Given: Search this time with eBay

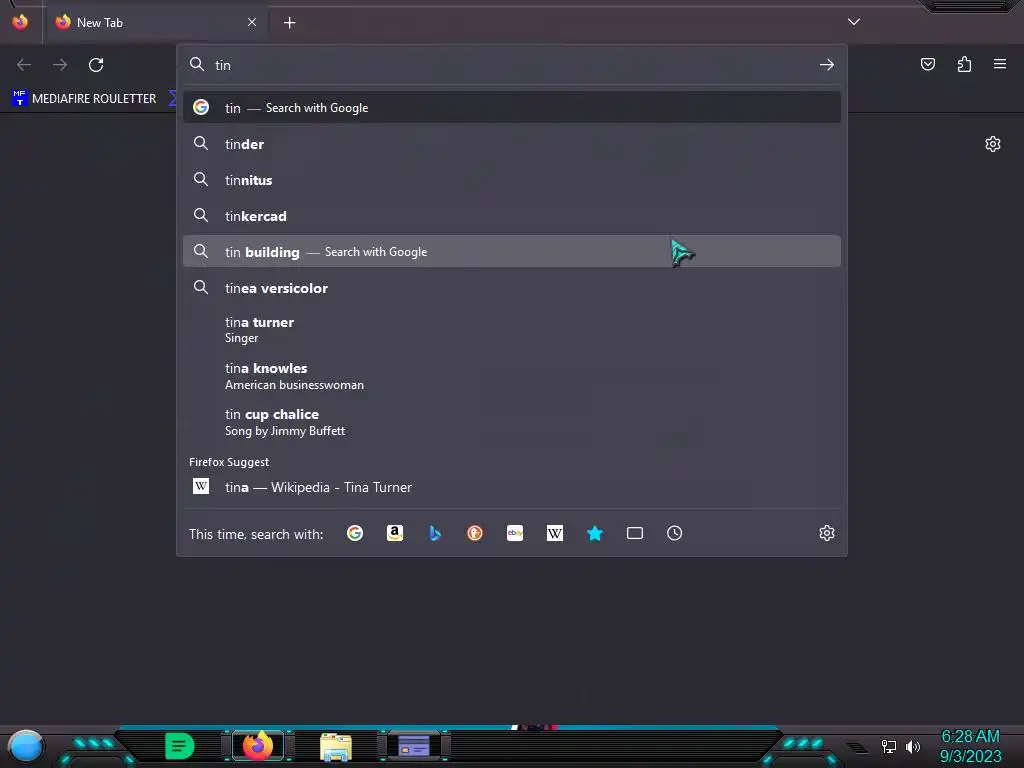Looking at the screenshot, I should coord(515,534).
